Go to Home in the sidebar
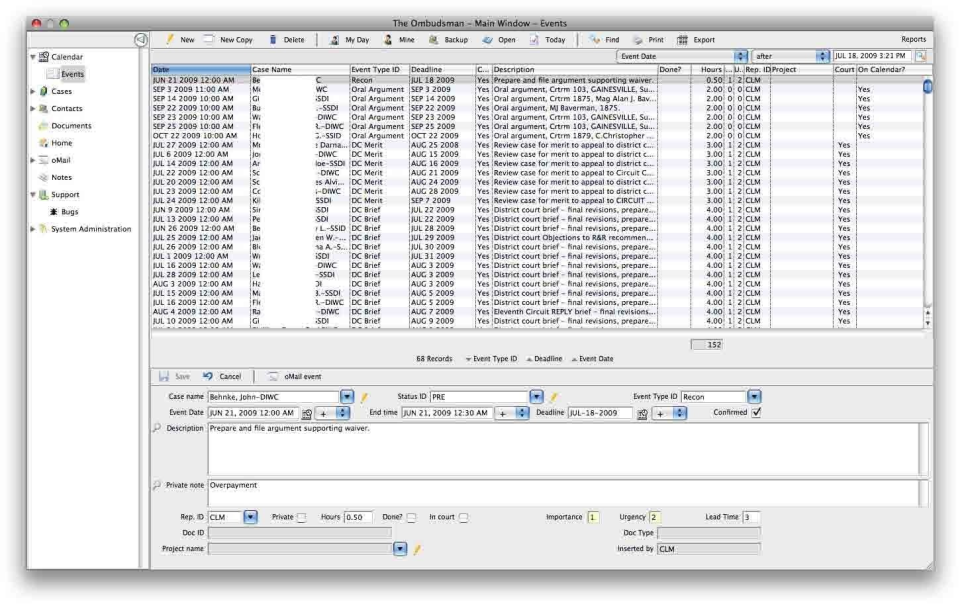This screenshot has height=606, width=960. point(62,143)
